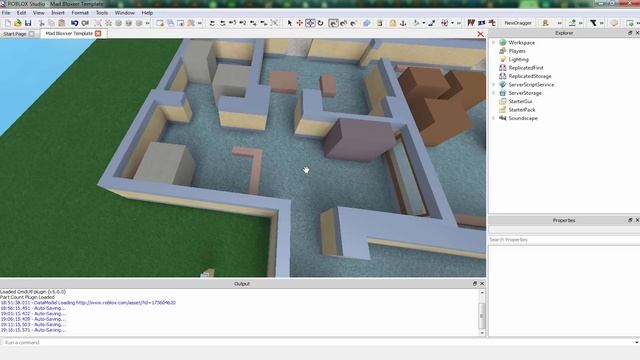
Task: Open the command bar history dropdown
Action: [x=637, y=342]
